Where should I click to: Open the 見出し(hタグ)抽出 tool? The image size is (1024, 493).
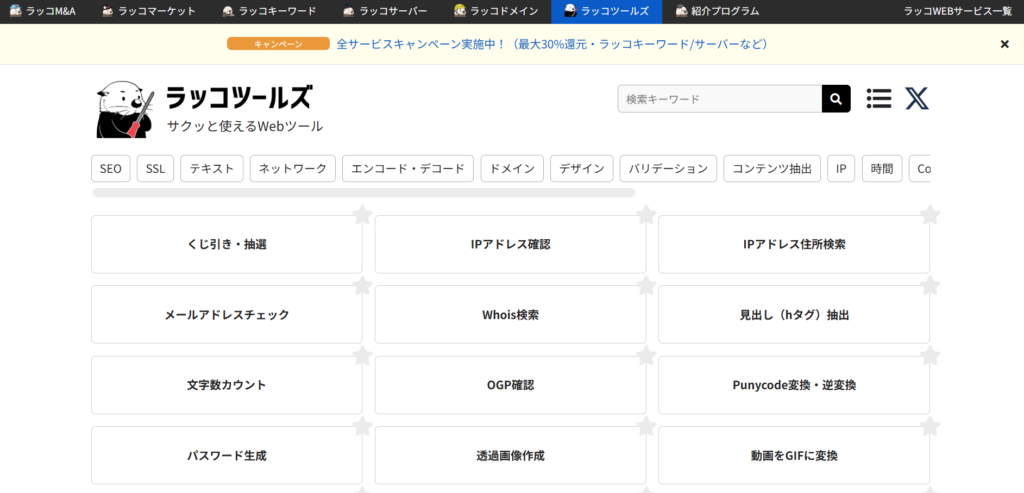[x=794, y=315]
